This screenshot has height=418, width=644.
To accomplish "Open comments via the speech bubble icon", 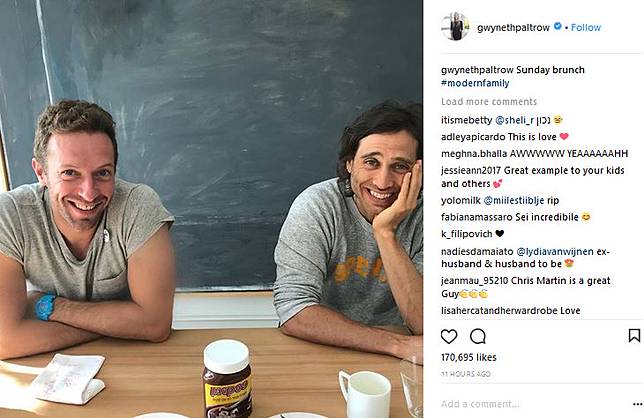I will pos(478,336).
